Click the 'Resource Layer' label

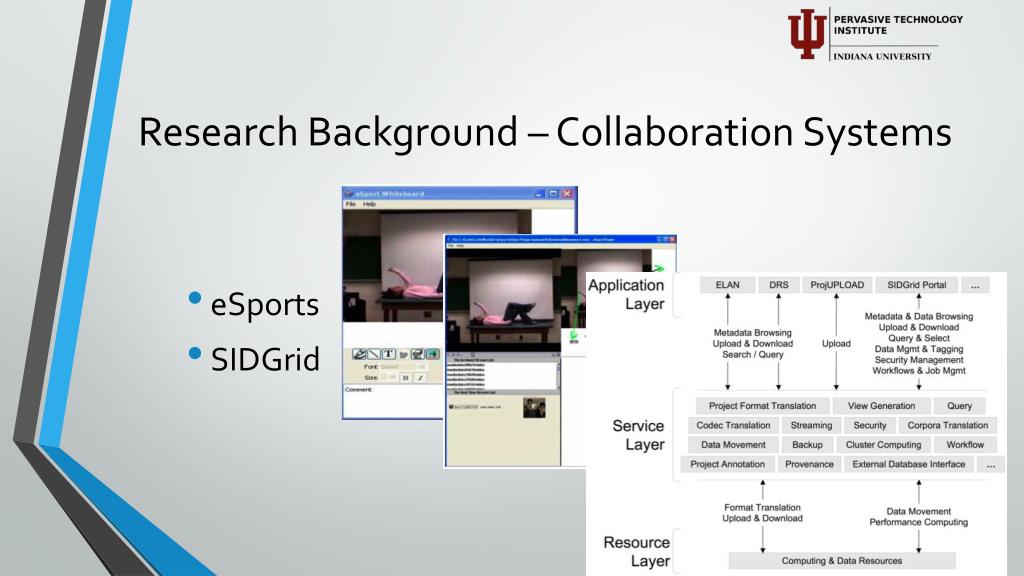click(x=637, y=552)
